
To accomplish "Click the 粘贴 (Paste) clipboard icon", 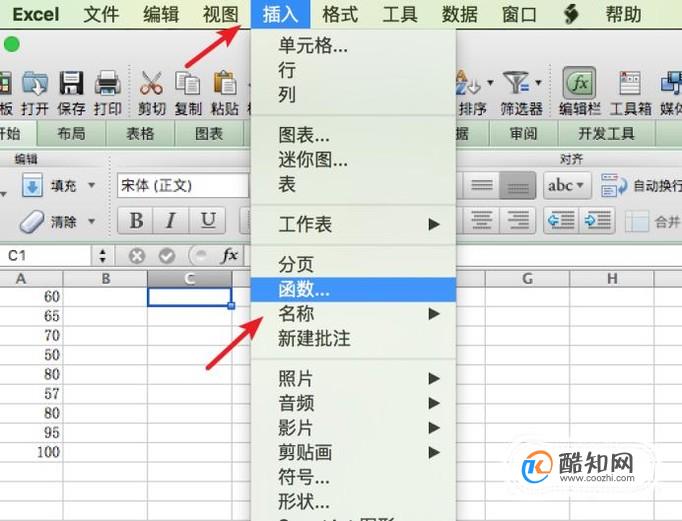I will point(224,83).
